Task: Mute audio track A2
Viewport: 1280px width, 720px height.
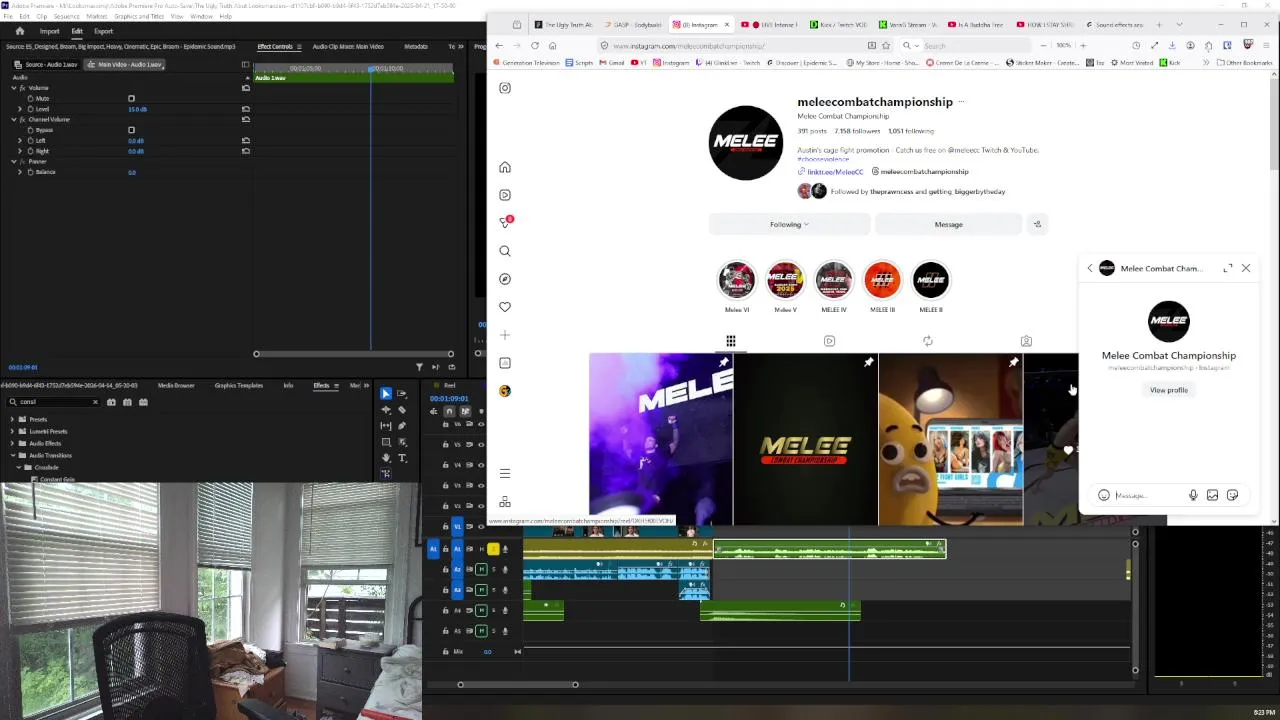Action: pyautogui.click(x=481, y=569)
